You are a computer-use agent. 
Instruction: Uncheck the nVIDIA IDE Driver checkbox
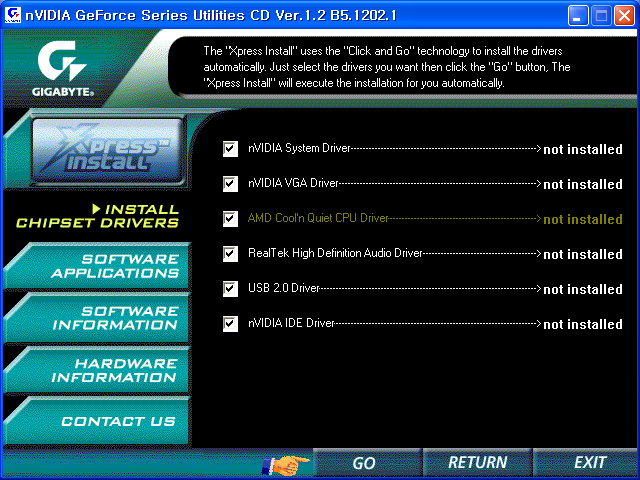point(230,324)
